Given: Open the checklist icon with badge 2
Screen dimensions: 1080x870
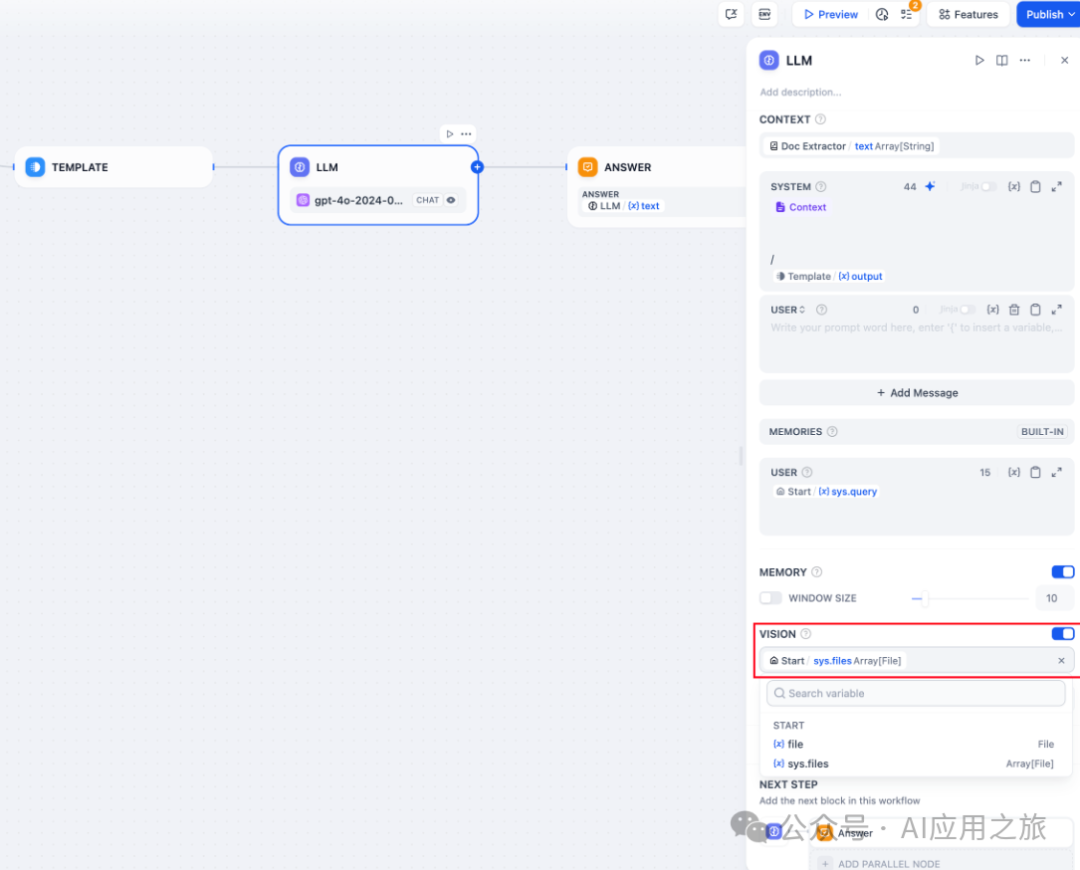Looking at the screenshot, I should pyautogui.click(x=907, y=15).
